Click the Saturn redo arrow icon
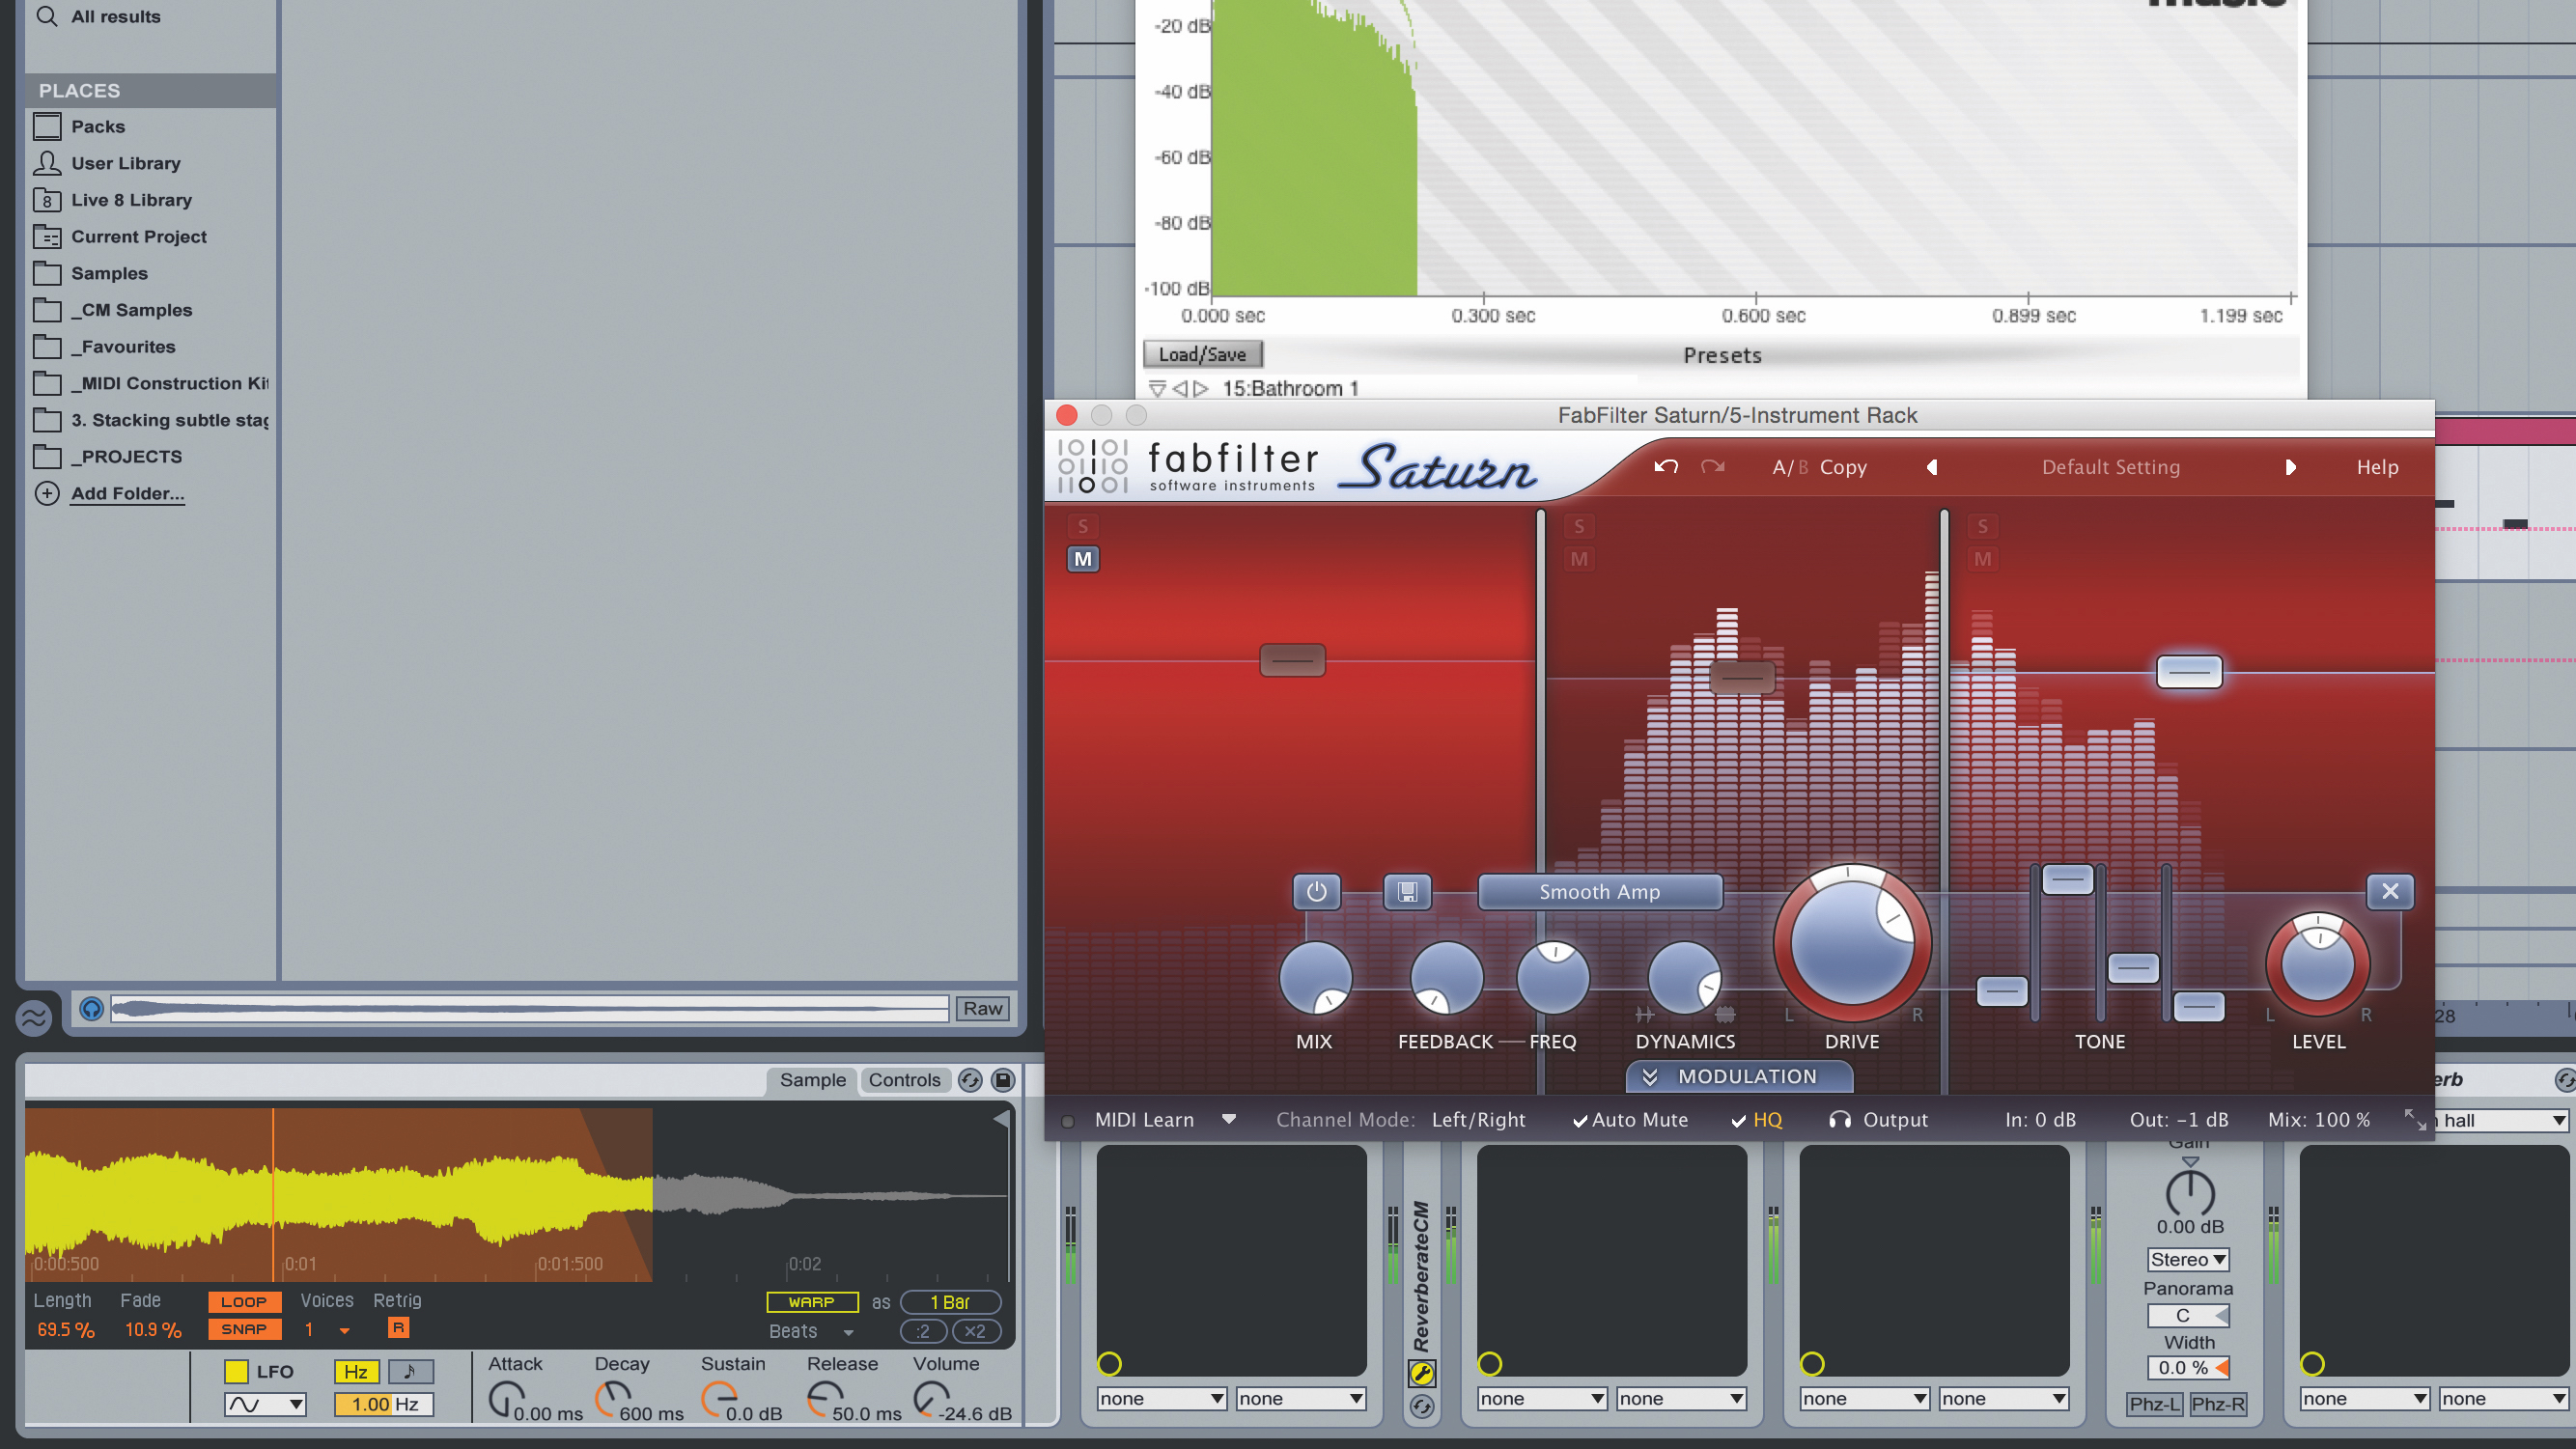Screen dimensions: 2576x1449 (x=1712, y=467)
